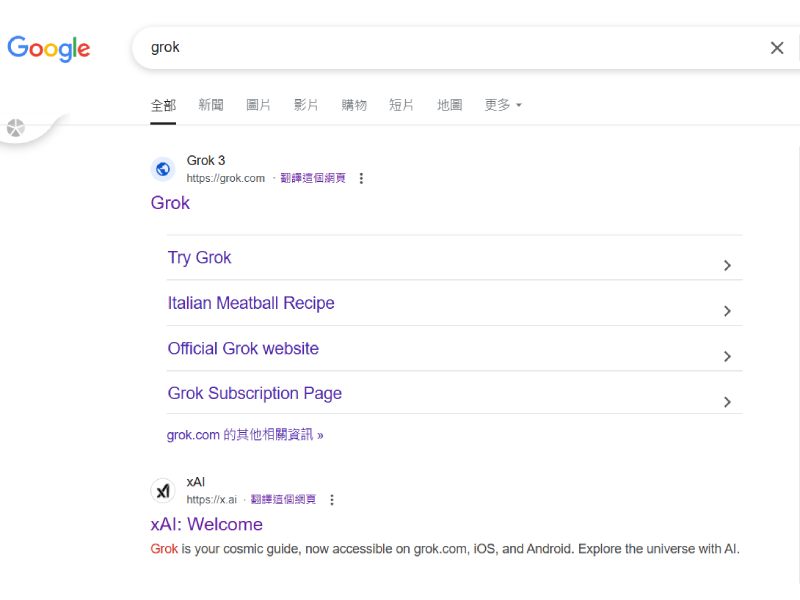This screenshot has width=800, height=600.
Task: Click the xAI result description snippet
Action: click(x=445, y=549)
